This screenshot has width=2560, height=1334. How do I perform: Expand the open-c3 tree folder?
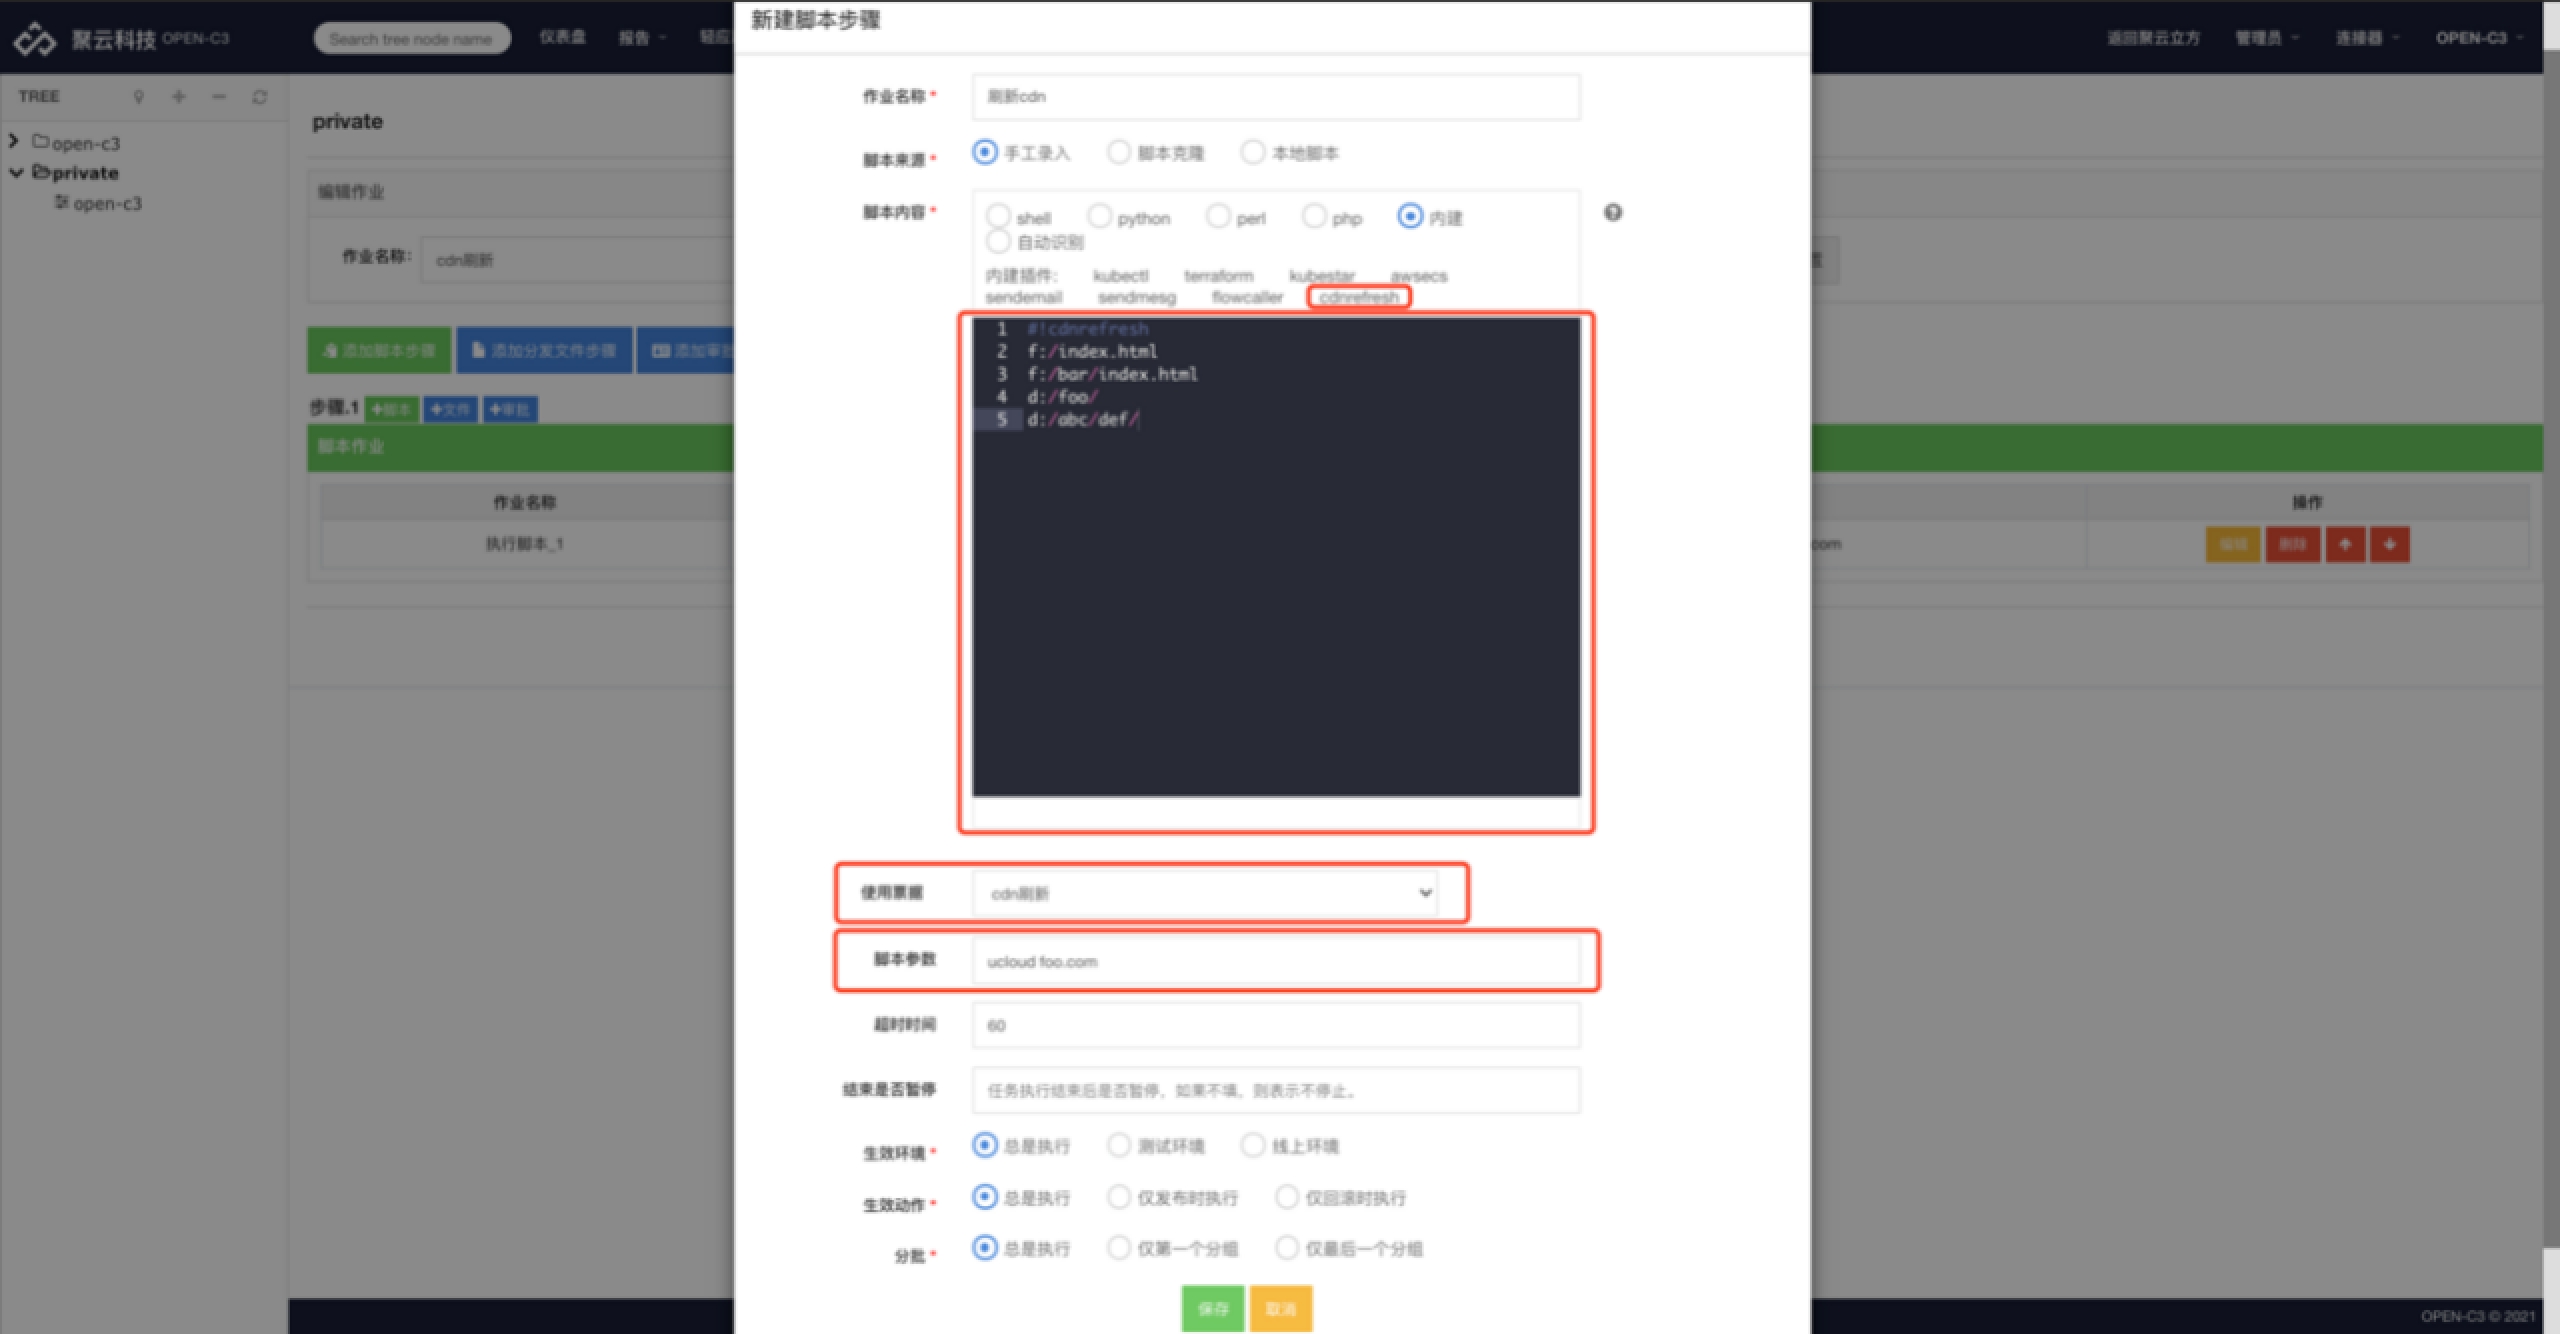tap(14, 141)
